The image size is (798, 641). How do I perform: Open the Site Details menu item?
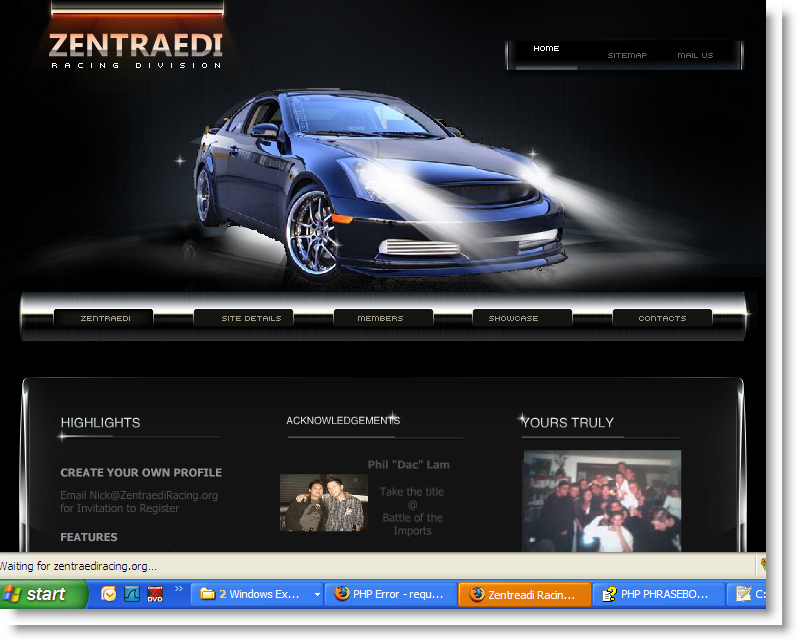(x=251, y=318)
